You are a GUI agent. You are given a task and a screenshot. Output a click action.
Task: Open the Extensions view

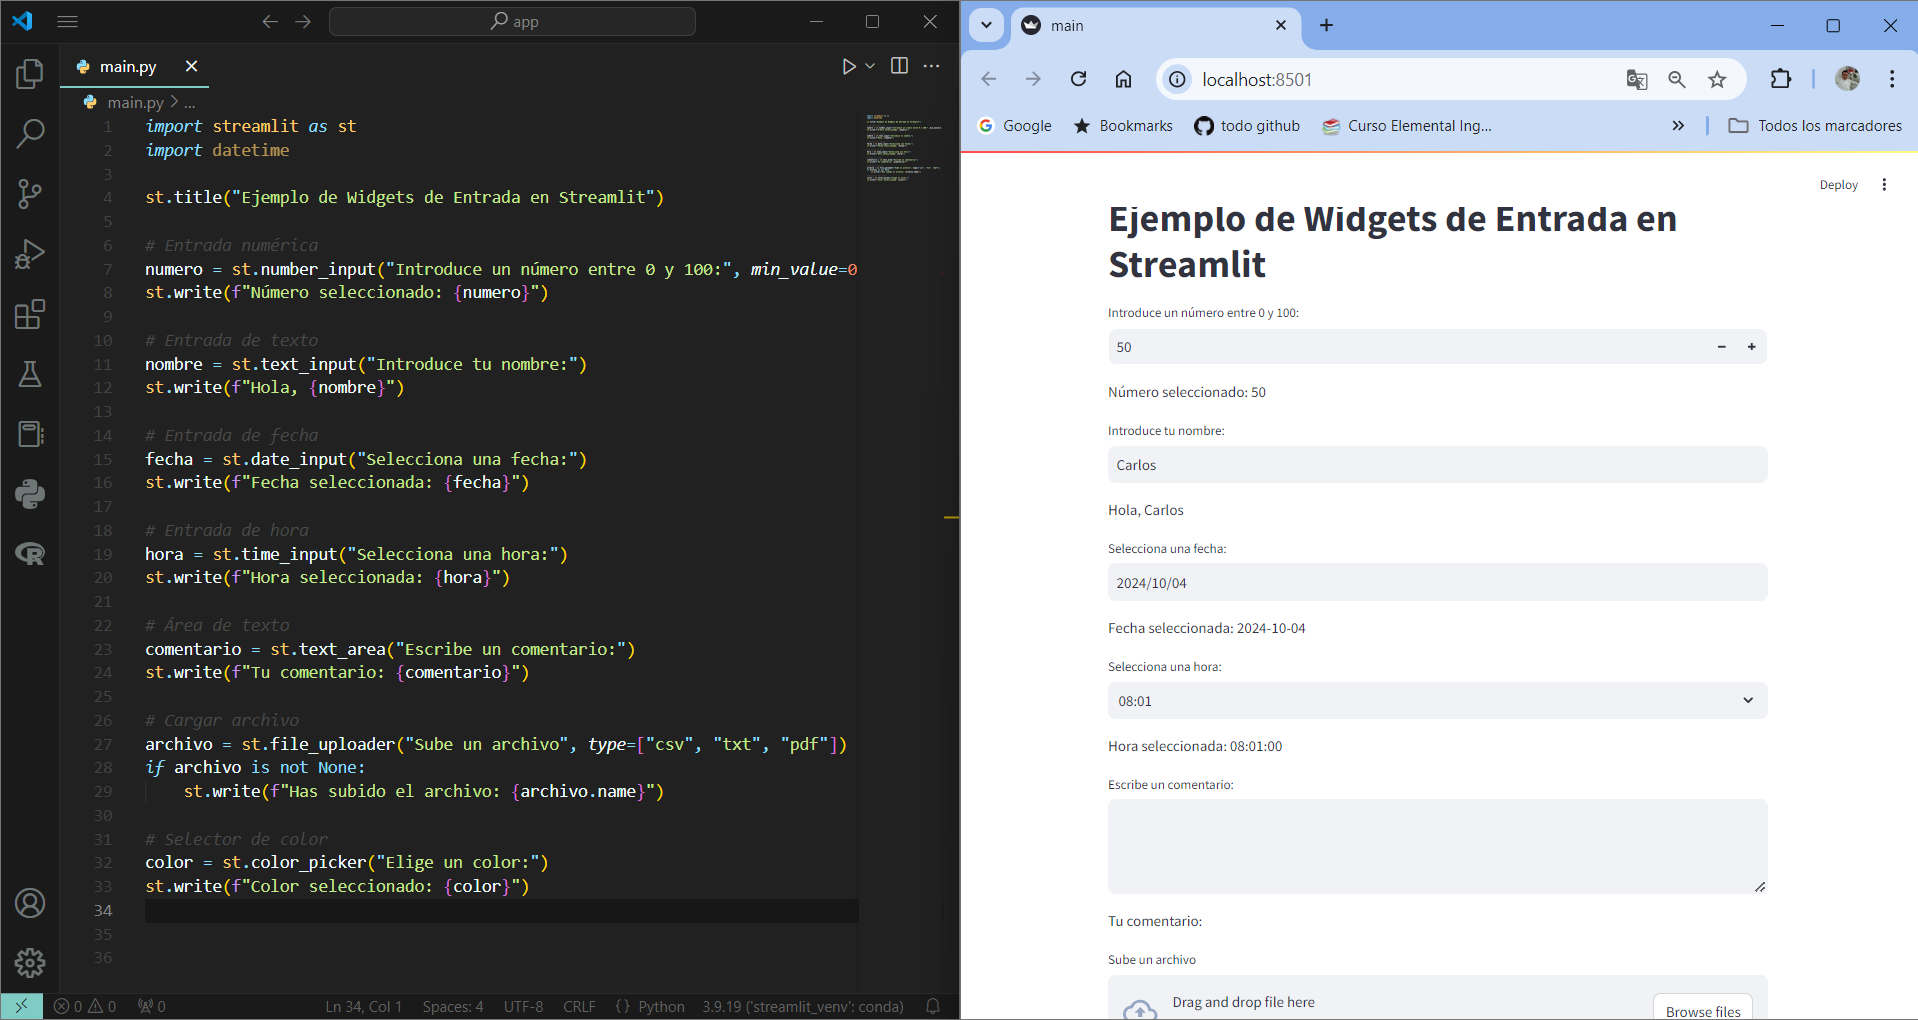(x=30, y=314)
